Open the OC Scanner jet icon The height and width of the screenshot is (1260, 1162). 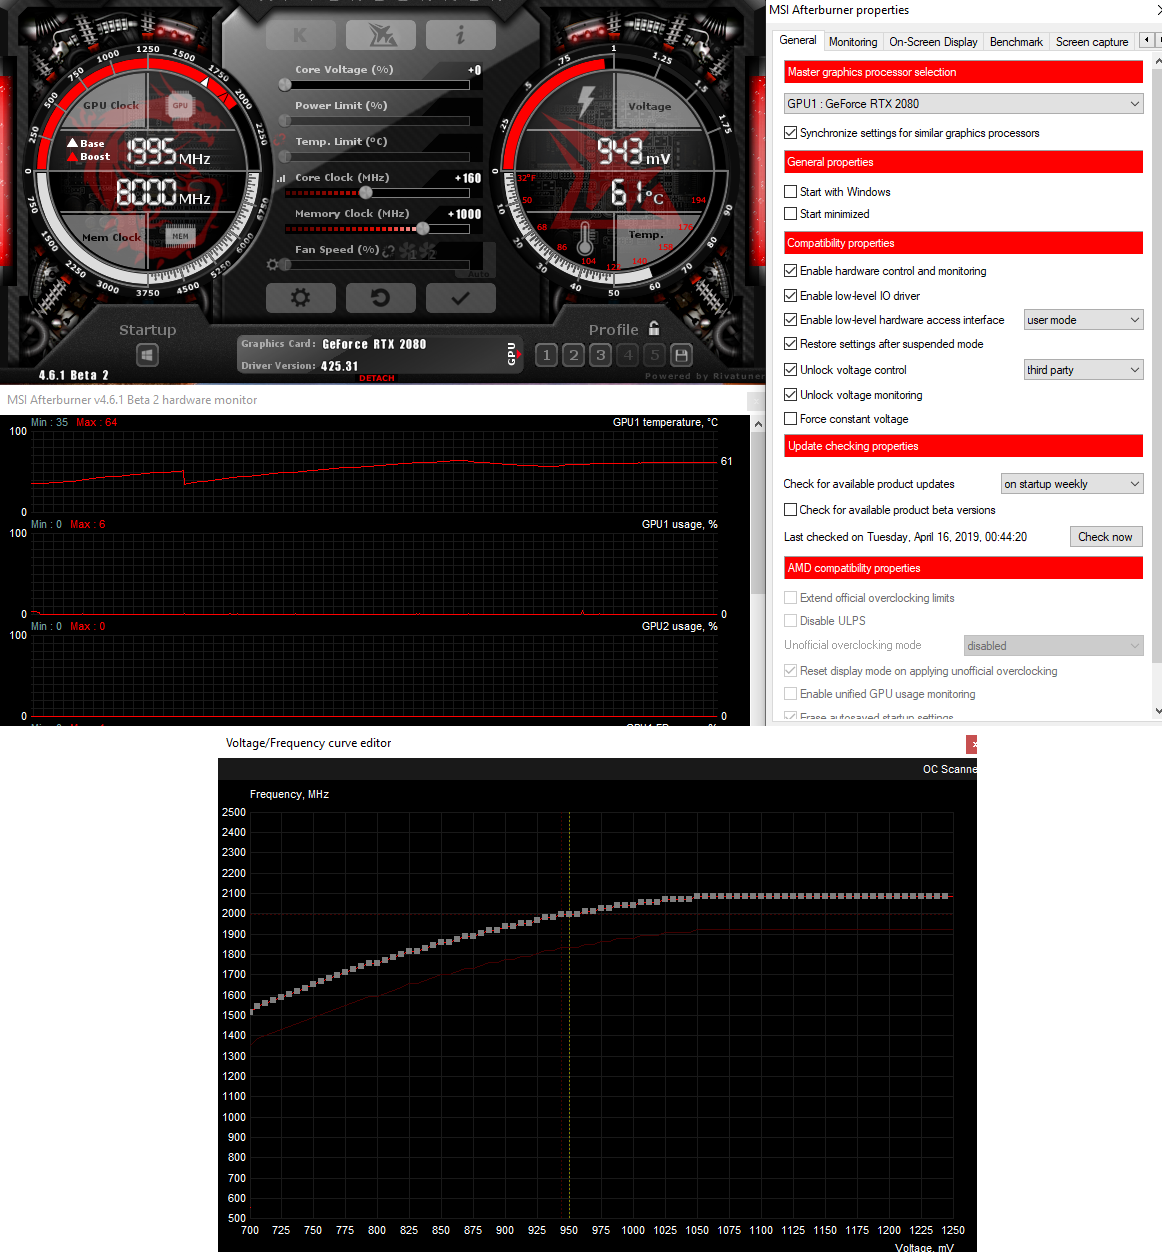(x=380, y=35)
